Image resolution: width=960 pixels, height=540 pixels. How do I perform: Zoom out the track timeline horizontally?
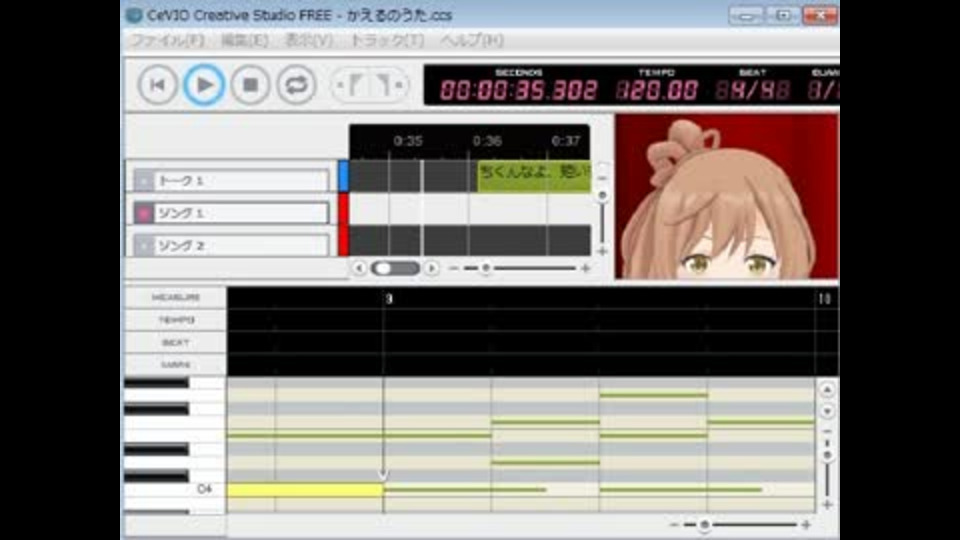[x=454, y=268]
